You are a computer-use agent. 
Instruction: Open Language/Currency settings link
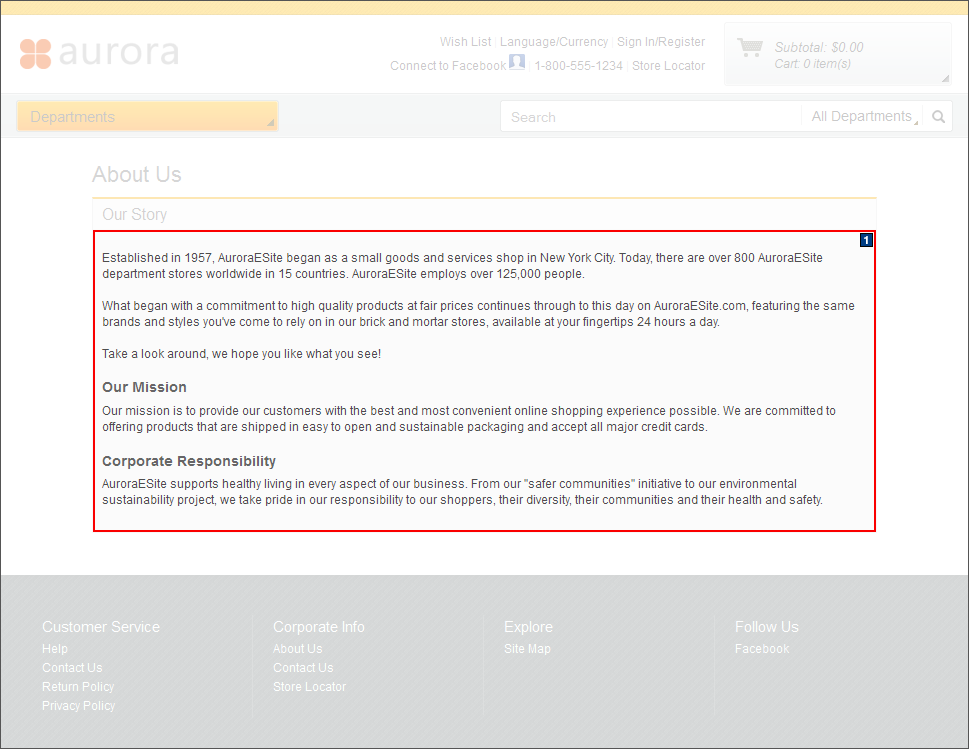coord(554,41)
